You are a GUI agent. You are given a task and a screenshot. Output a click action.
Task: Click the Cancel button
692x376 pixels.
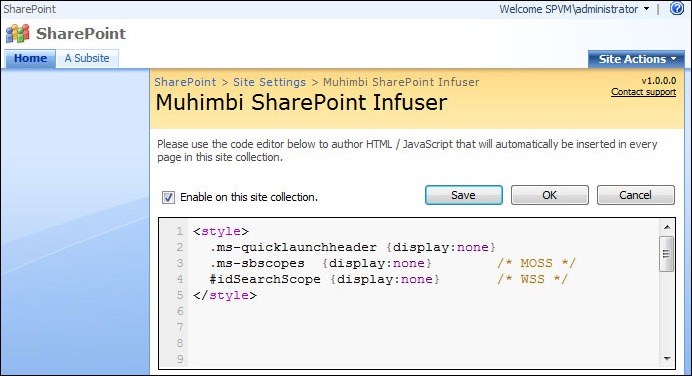coord(636,195)
